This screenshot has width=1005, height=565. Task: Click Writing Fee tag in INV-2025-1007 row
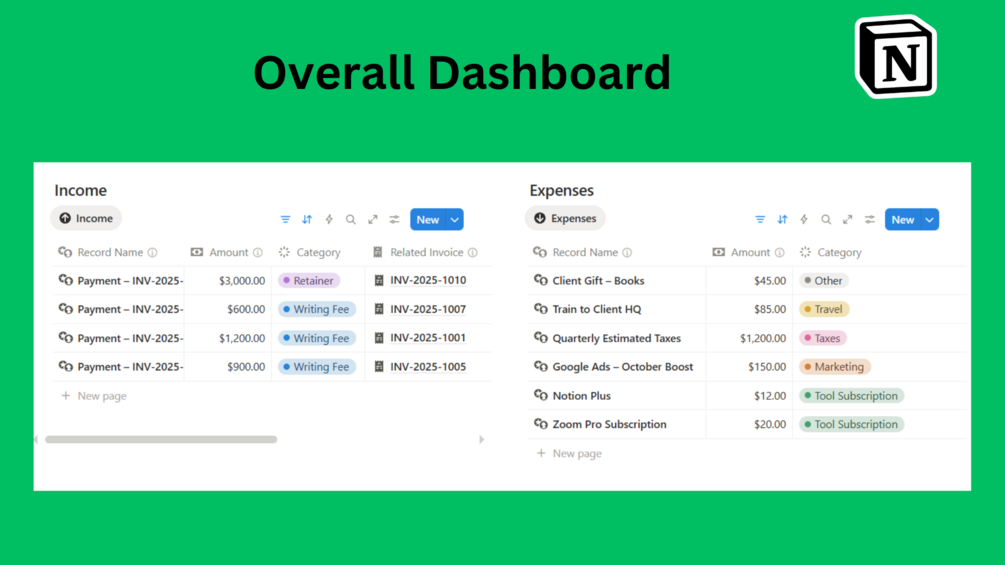click(317, 309)
